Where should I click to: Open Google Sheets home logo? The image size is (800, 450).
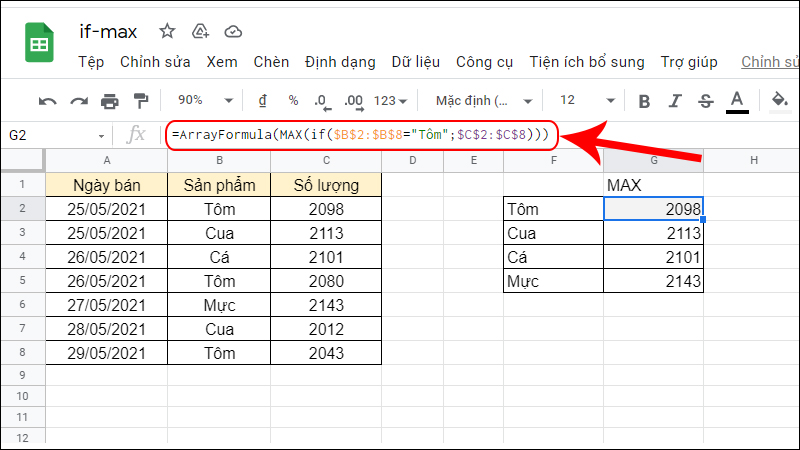[x=40, y=46]
